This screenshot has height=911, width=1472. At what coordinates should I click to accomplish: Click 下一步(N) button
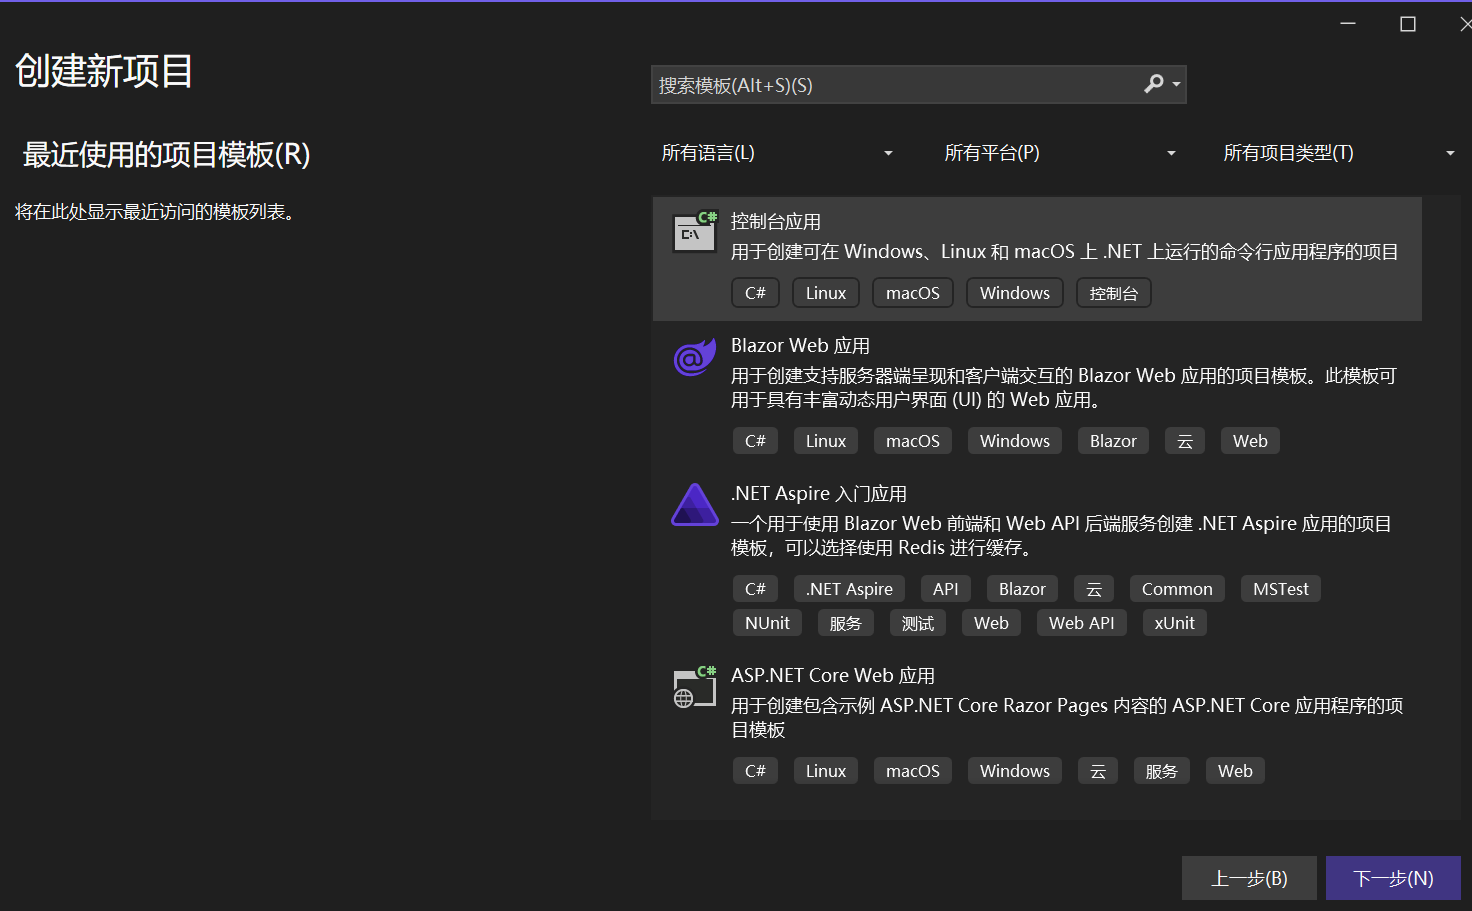[x=1393, y=878]
